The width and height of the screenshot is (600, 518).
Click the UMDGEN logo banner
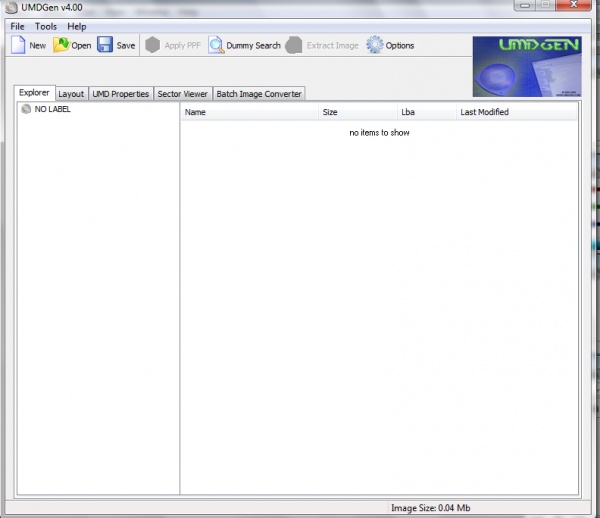(x=527, y=67)
